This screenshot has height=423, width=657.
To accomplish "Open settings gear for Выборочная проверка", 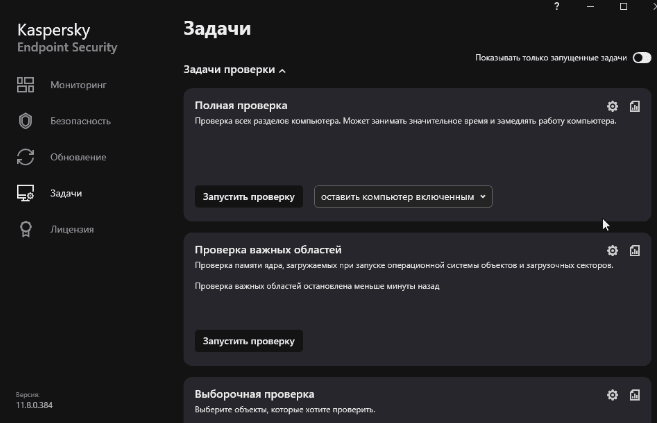I will click(x=612, y=395).
